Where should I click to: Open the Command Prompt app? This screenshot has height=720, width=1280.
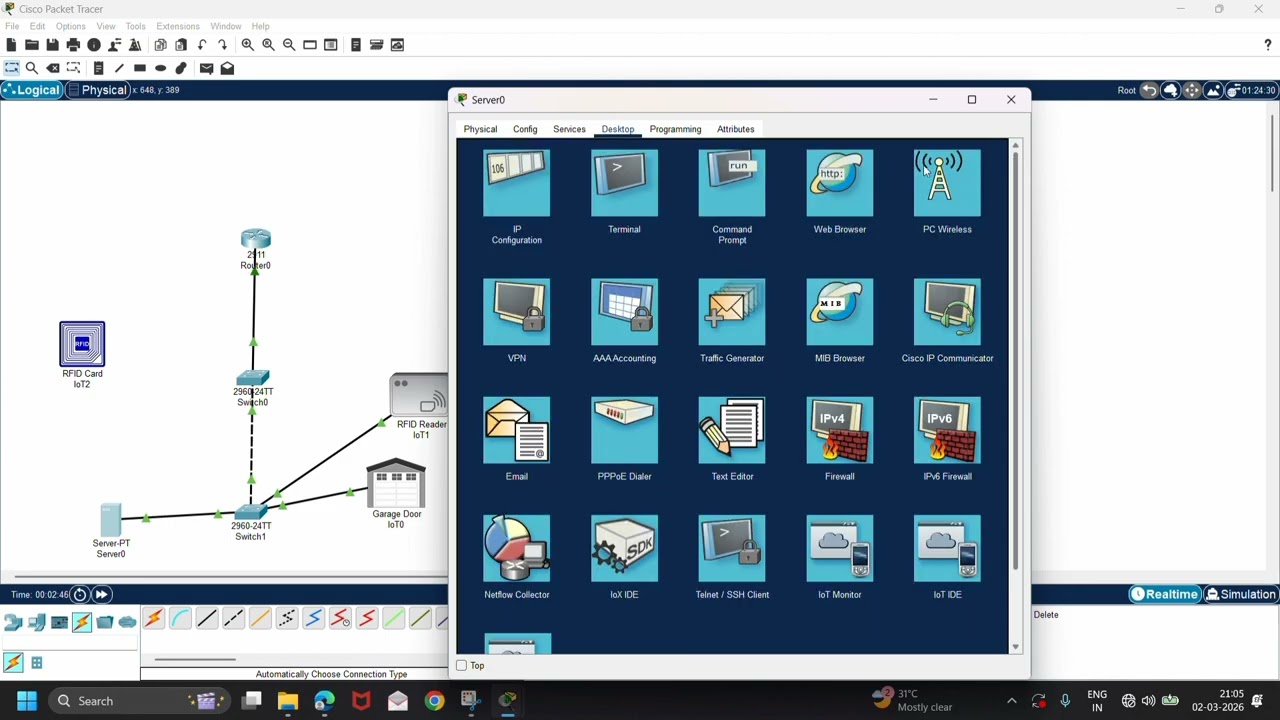(x=732, y=183)
